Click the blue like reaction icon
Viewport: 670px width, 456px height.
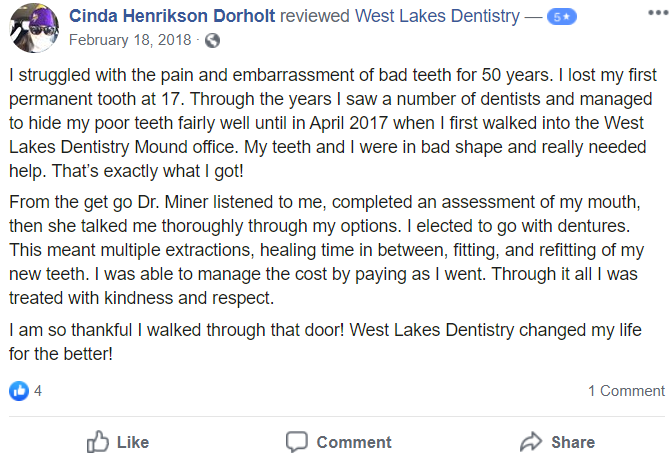(19, 390)
